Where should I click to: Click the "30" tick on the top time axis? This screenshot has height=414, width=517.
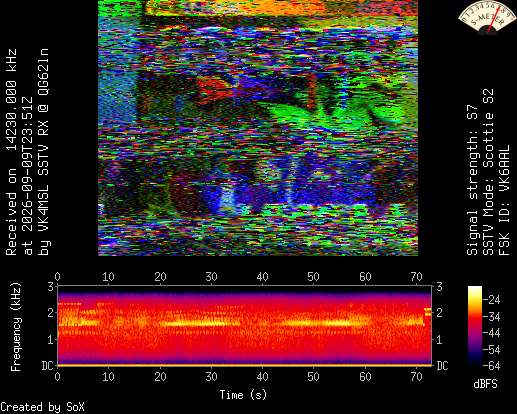(x=211, y=277)
